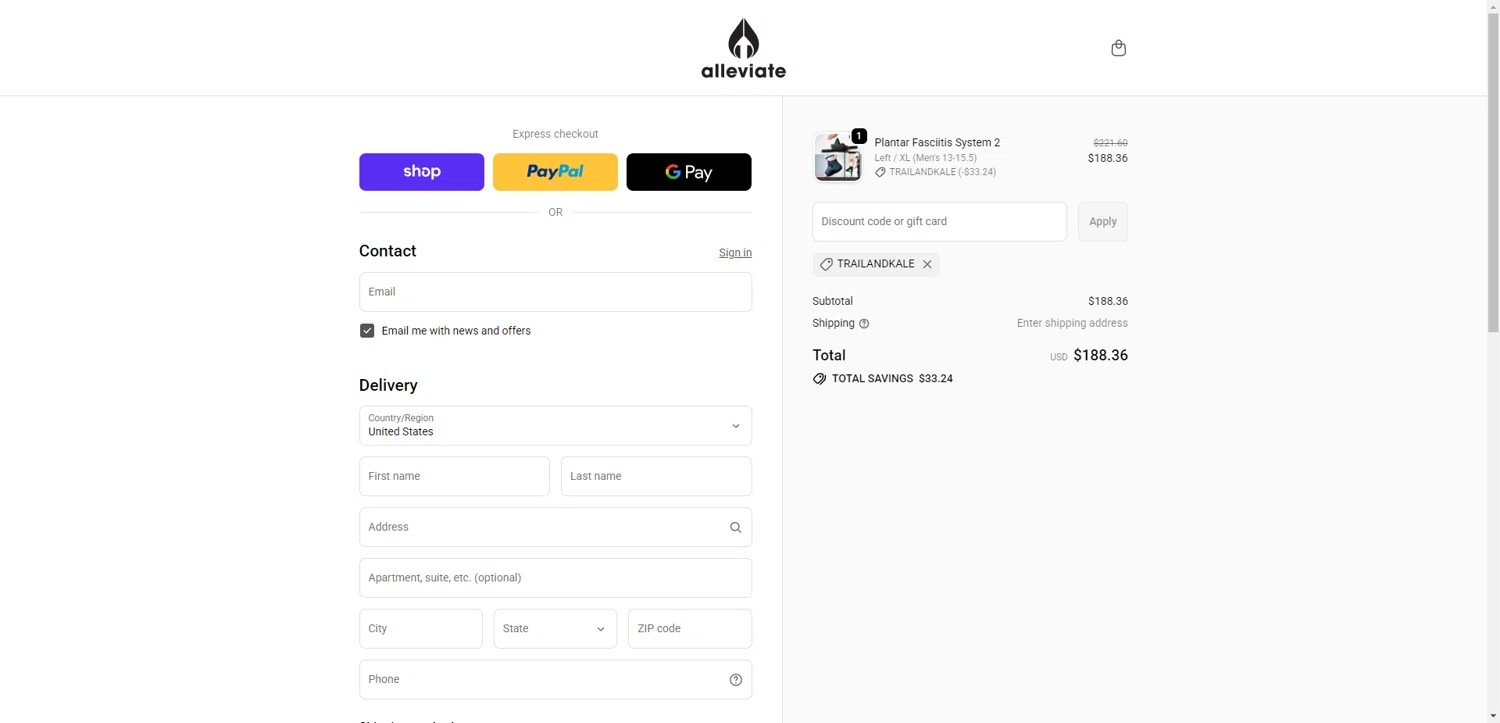Open the Country/Region dropdown
Image resolution: width=1500 pixels, height=723 pixels.
click(x=555, y=426)
